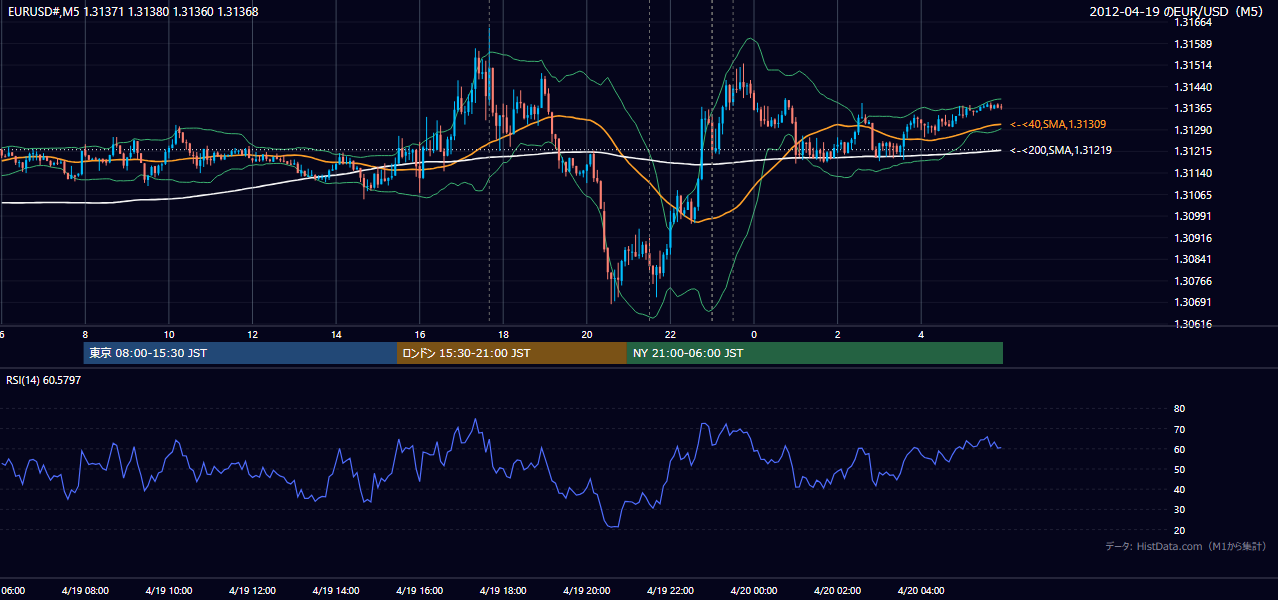This screenshot has height=600, width=1278.
Task: Click RSI axis level 50
Action: [x=1179, y=469]
